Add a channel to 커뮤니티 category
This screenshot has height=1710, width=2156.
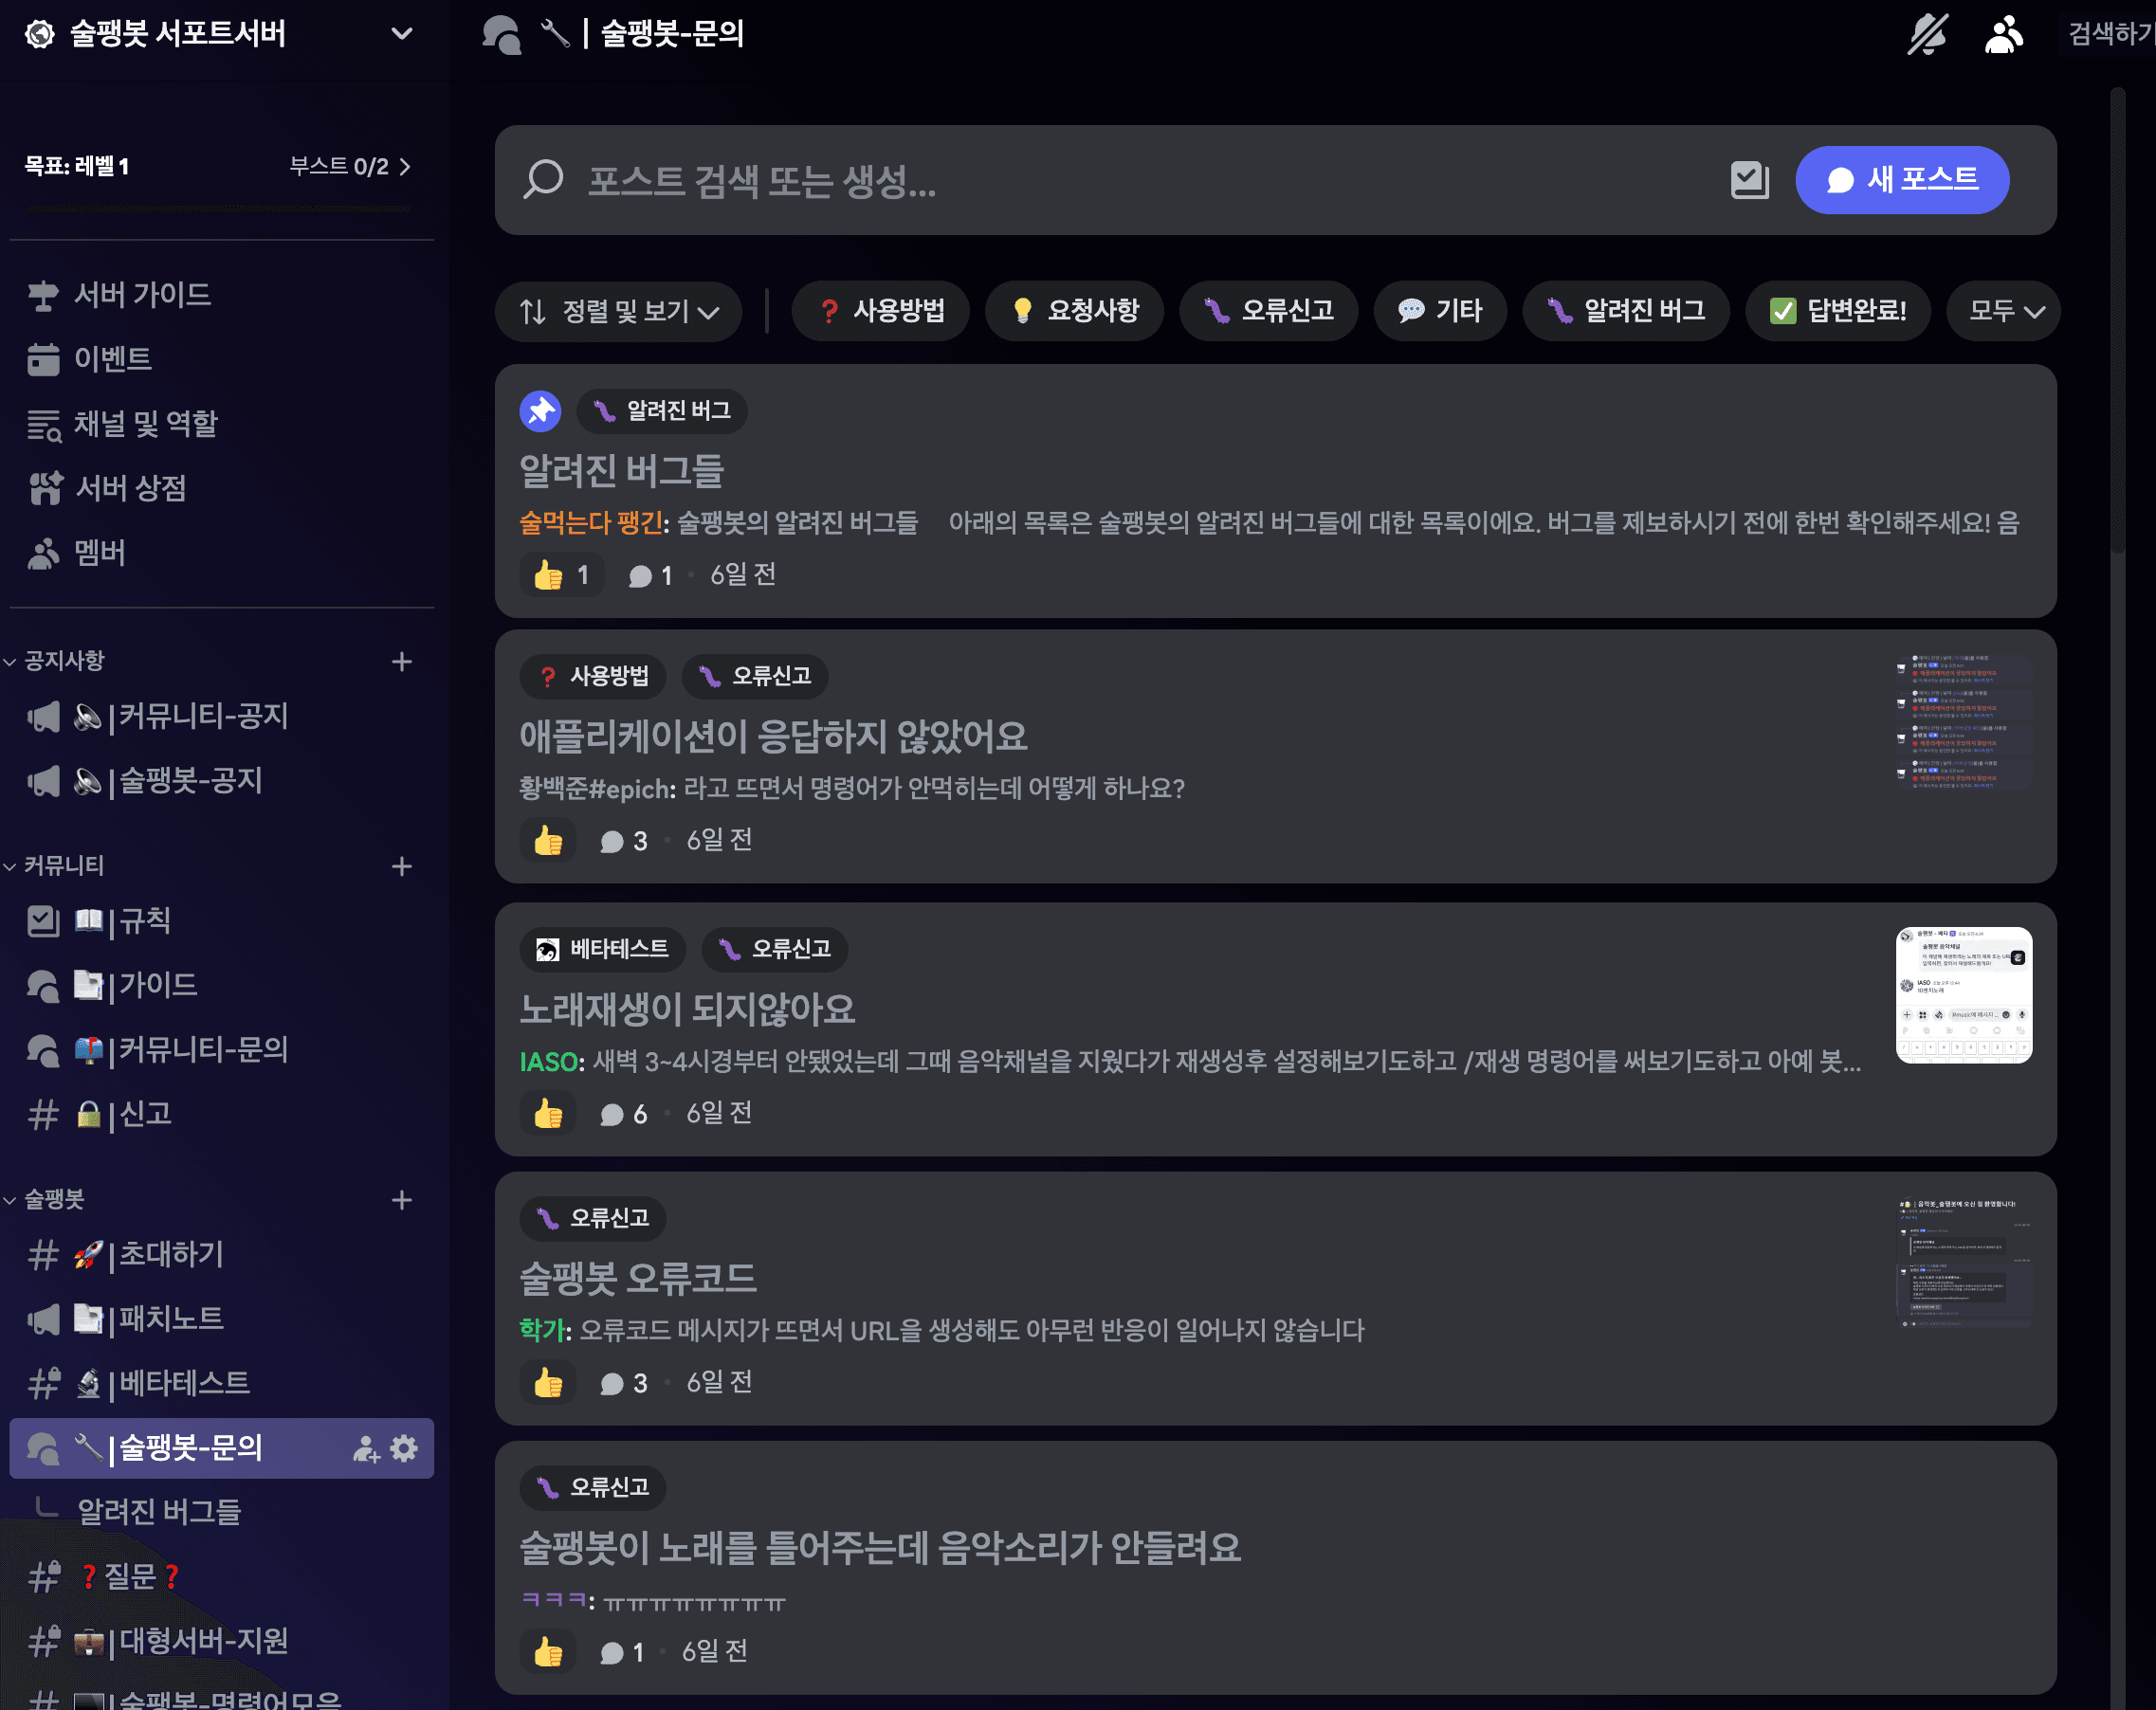402,866
